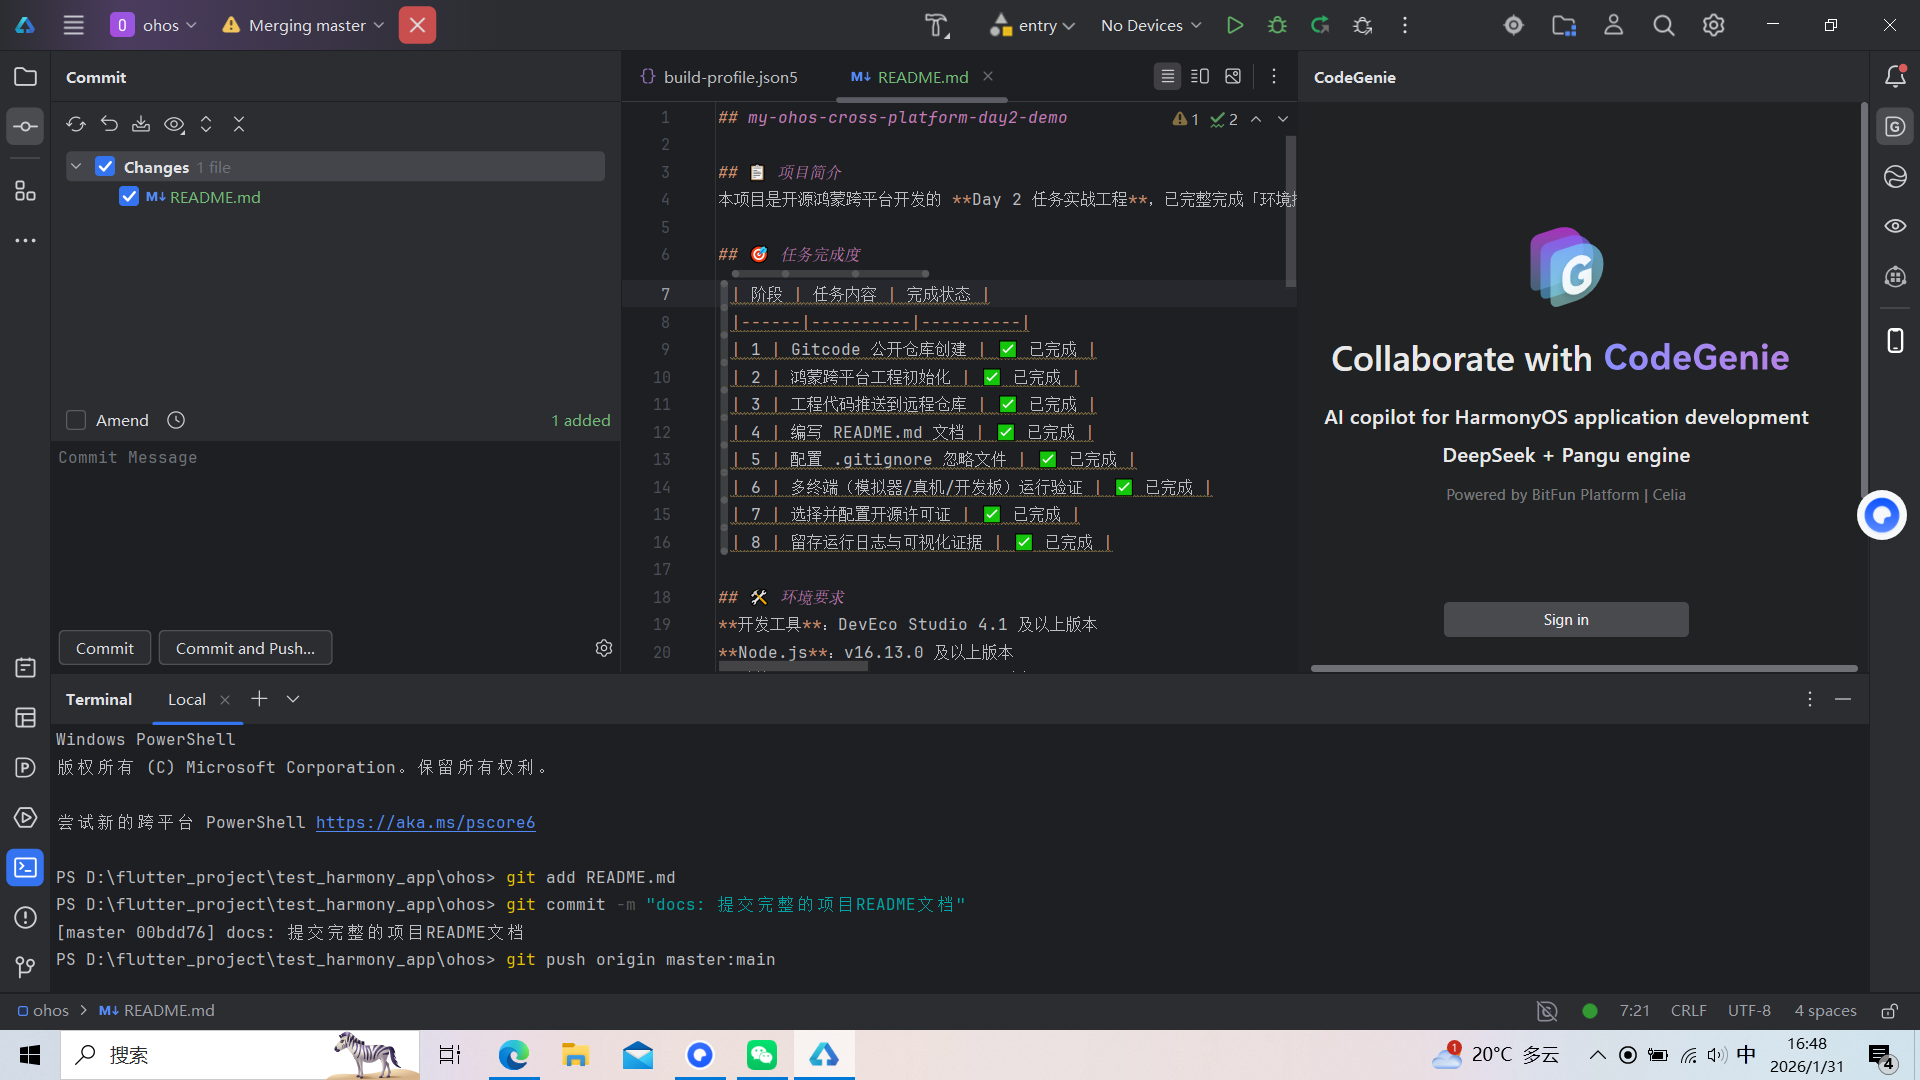Viewport: 1920px width, 1080px height.
Task: Uncheck the Changes group checkbox
Action: 105,167
